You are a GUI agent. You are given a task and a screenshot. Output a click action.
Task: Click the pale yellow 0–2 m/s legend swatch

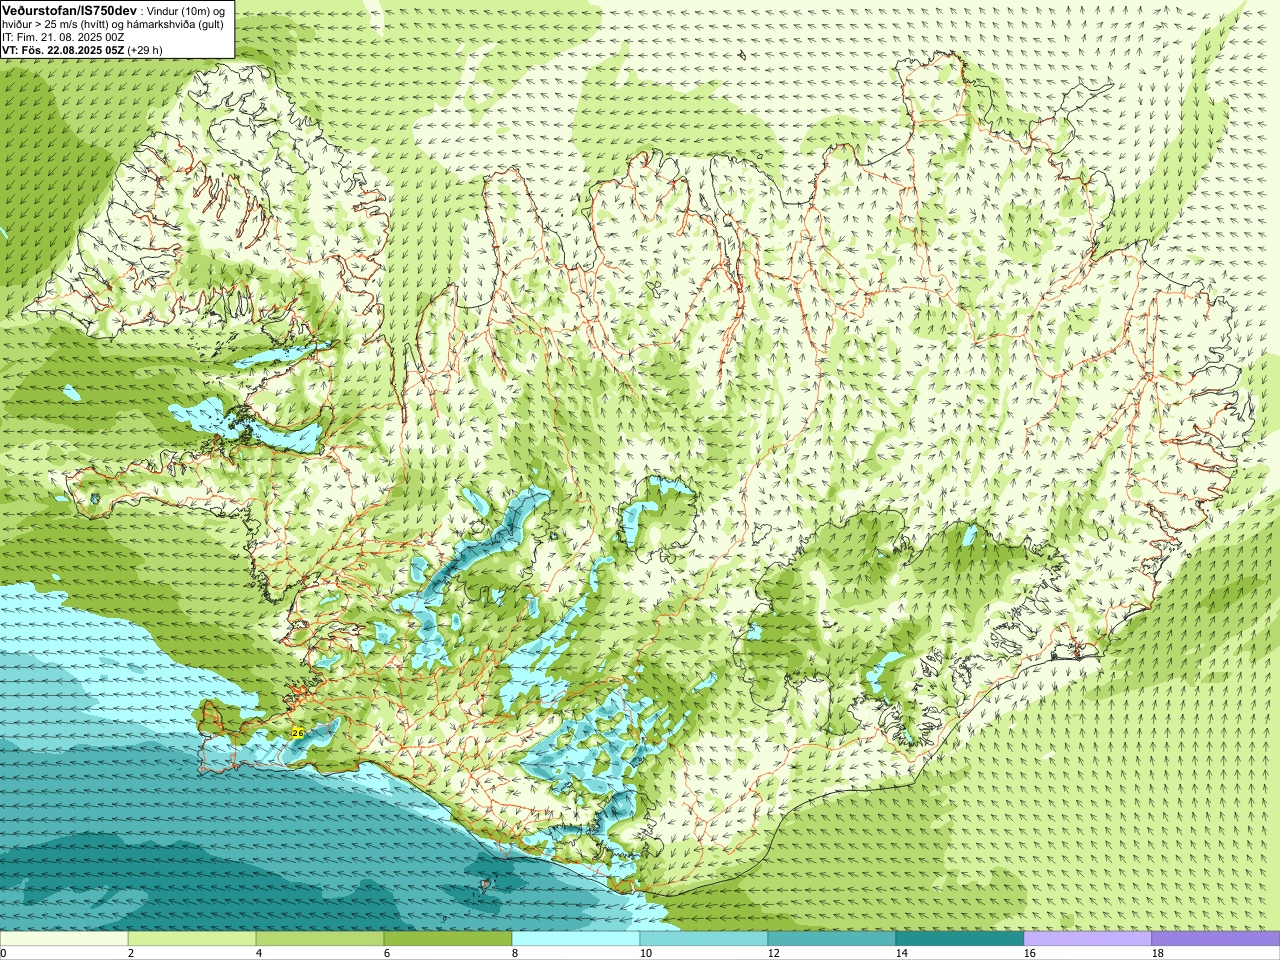click(x=64, y=939)
